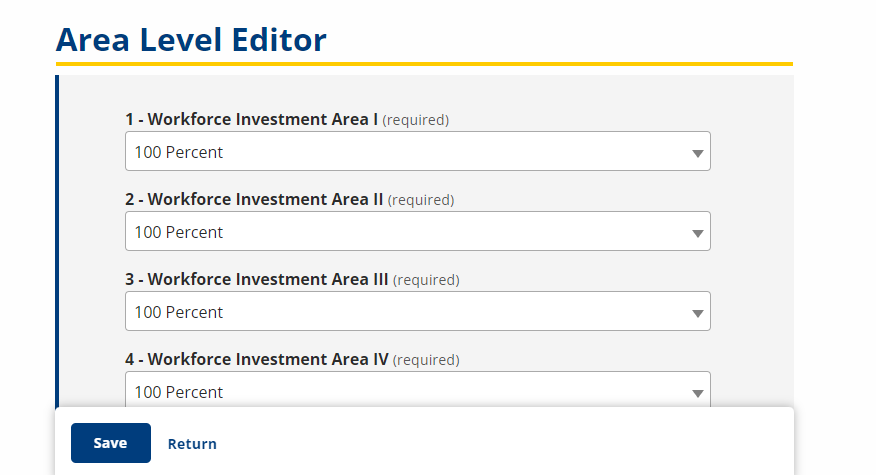This screenshot has height=475, width=876.
Task: Click "(required)" text beside Area III label
Action: coord(426,281)
